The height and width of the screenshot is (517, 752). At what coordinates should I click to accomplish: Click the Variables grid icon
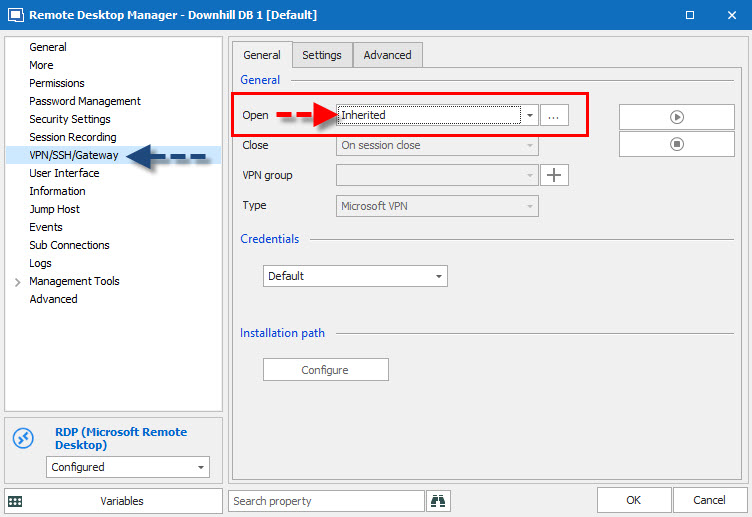pyautogui.click(x=15, y=501)
